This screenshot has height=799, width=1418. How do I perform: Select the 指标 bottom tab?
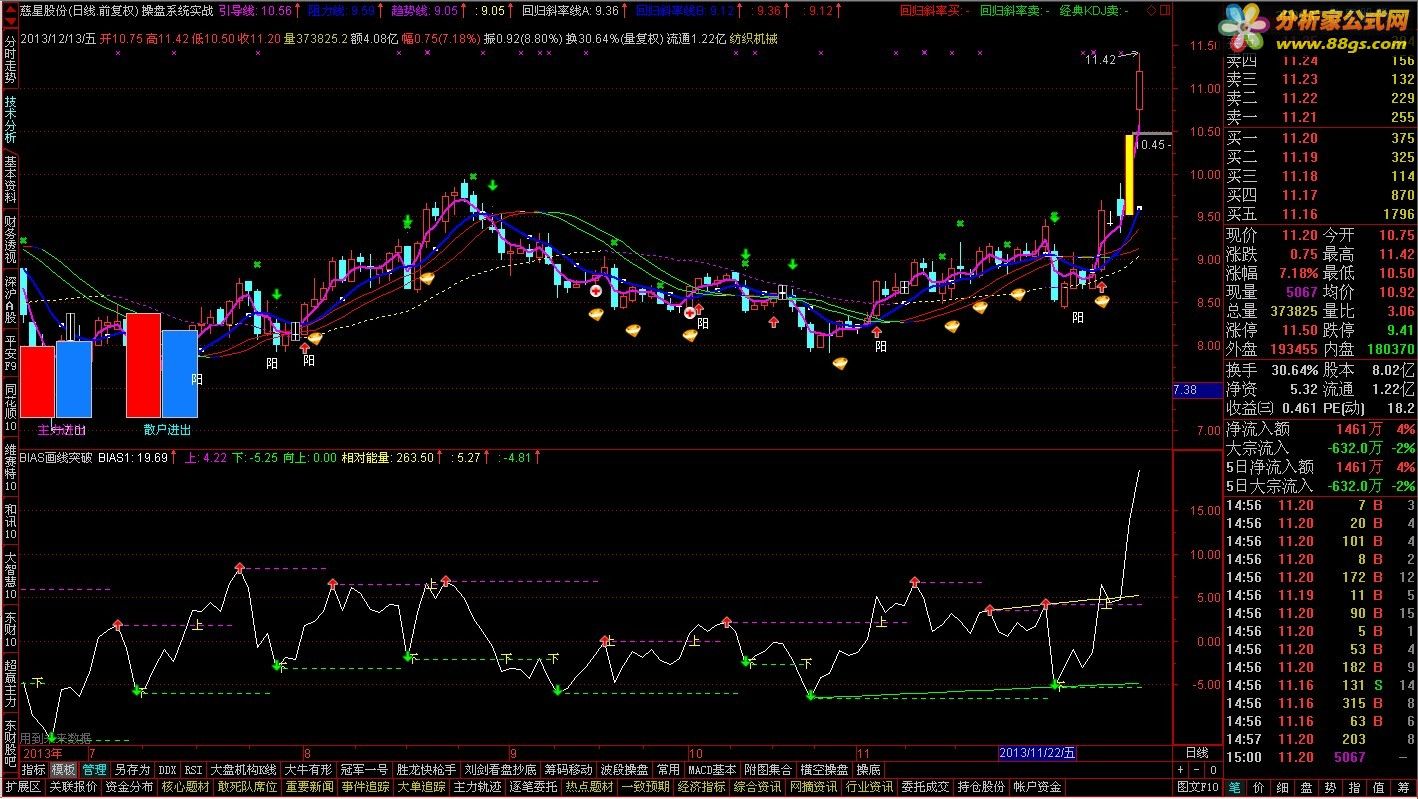[34, 770]
